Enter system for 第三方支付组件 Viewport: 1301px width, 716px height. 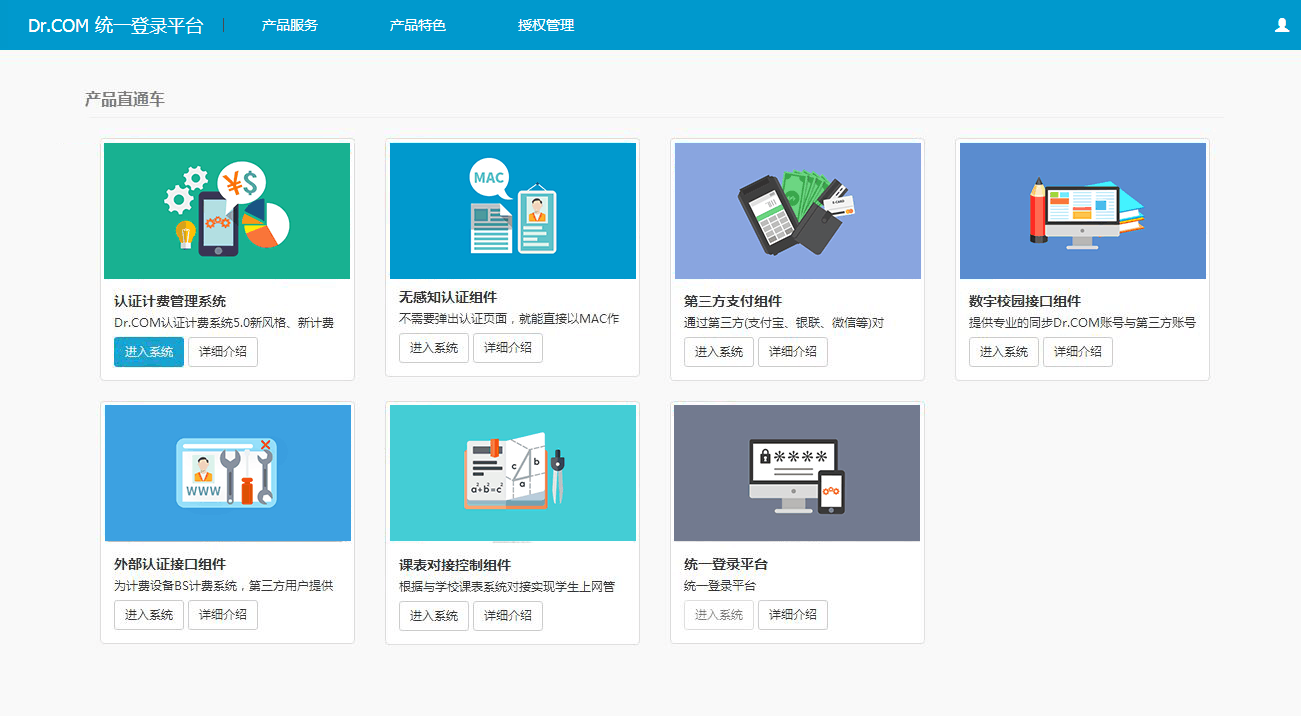click(719, 352)
